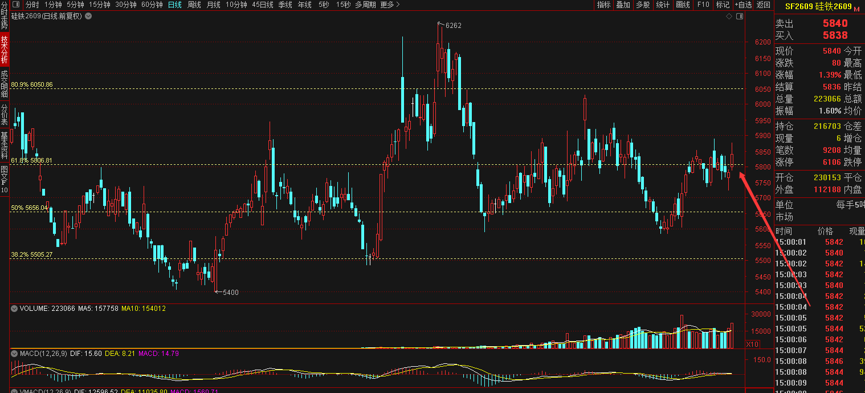Viewport: 865px width, 393px height.
Task: Select the 1分钟 period
Action: coord(54,4)
